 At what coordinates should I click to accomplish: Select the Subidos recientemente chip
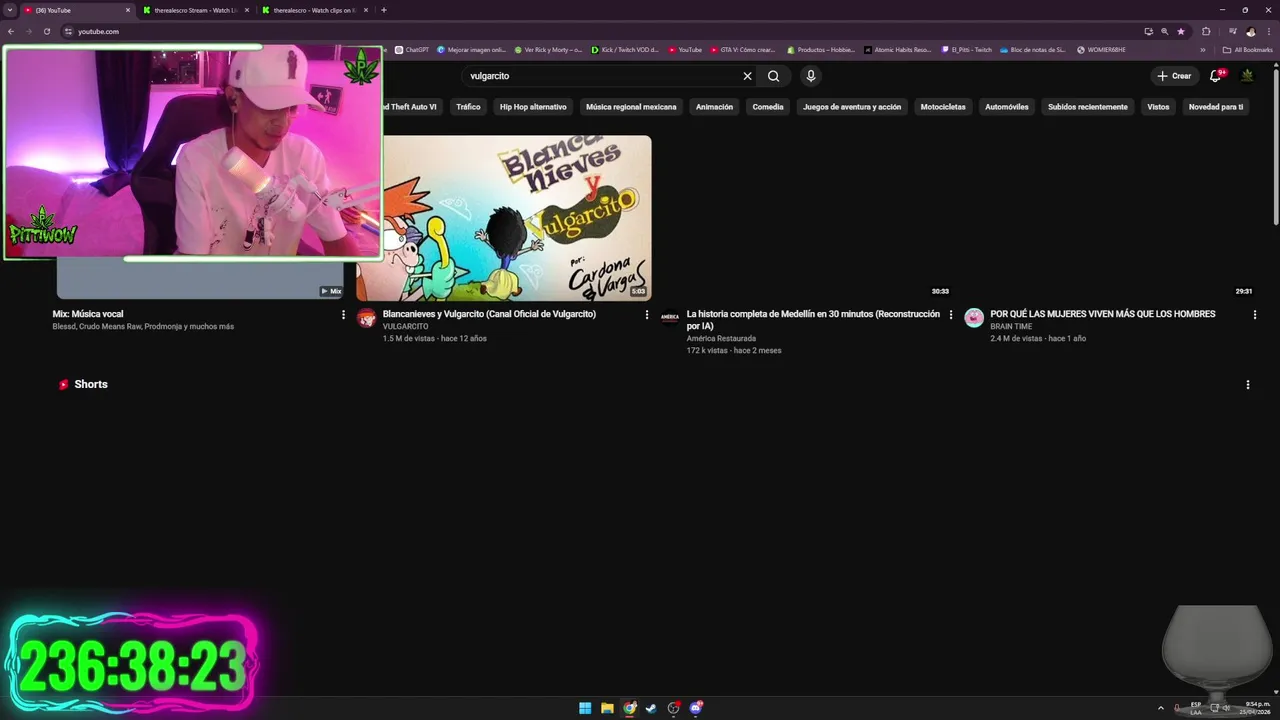[x=1088, y=107]
